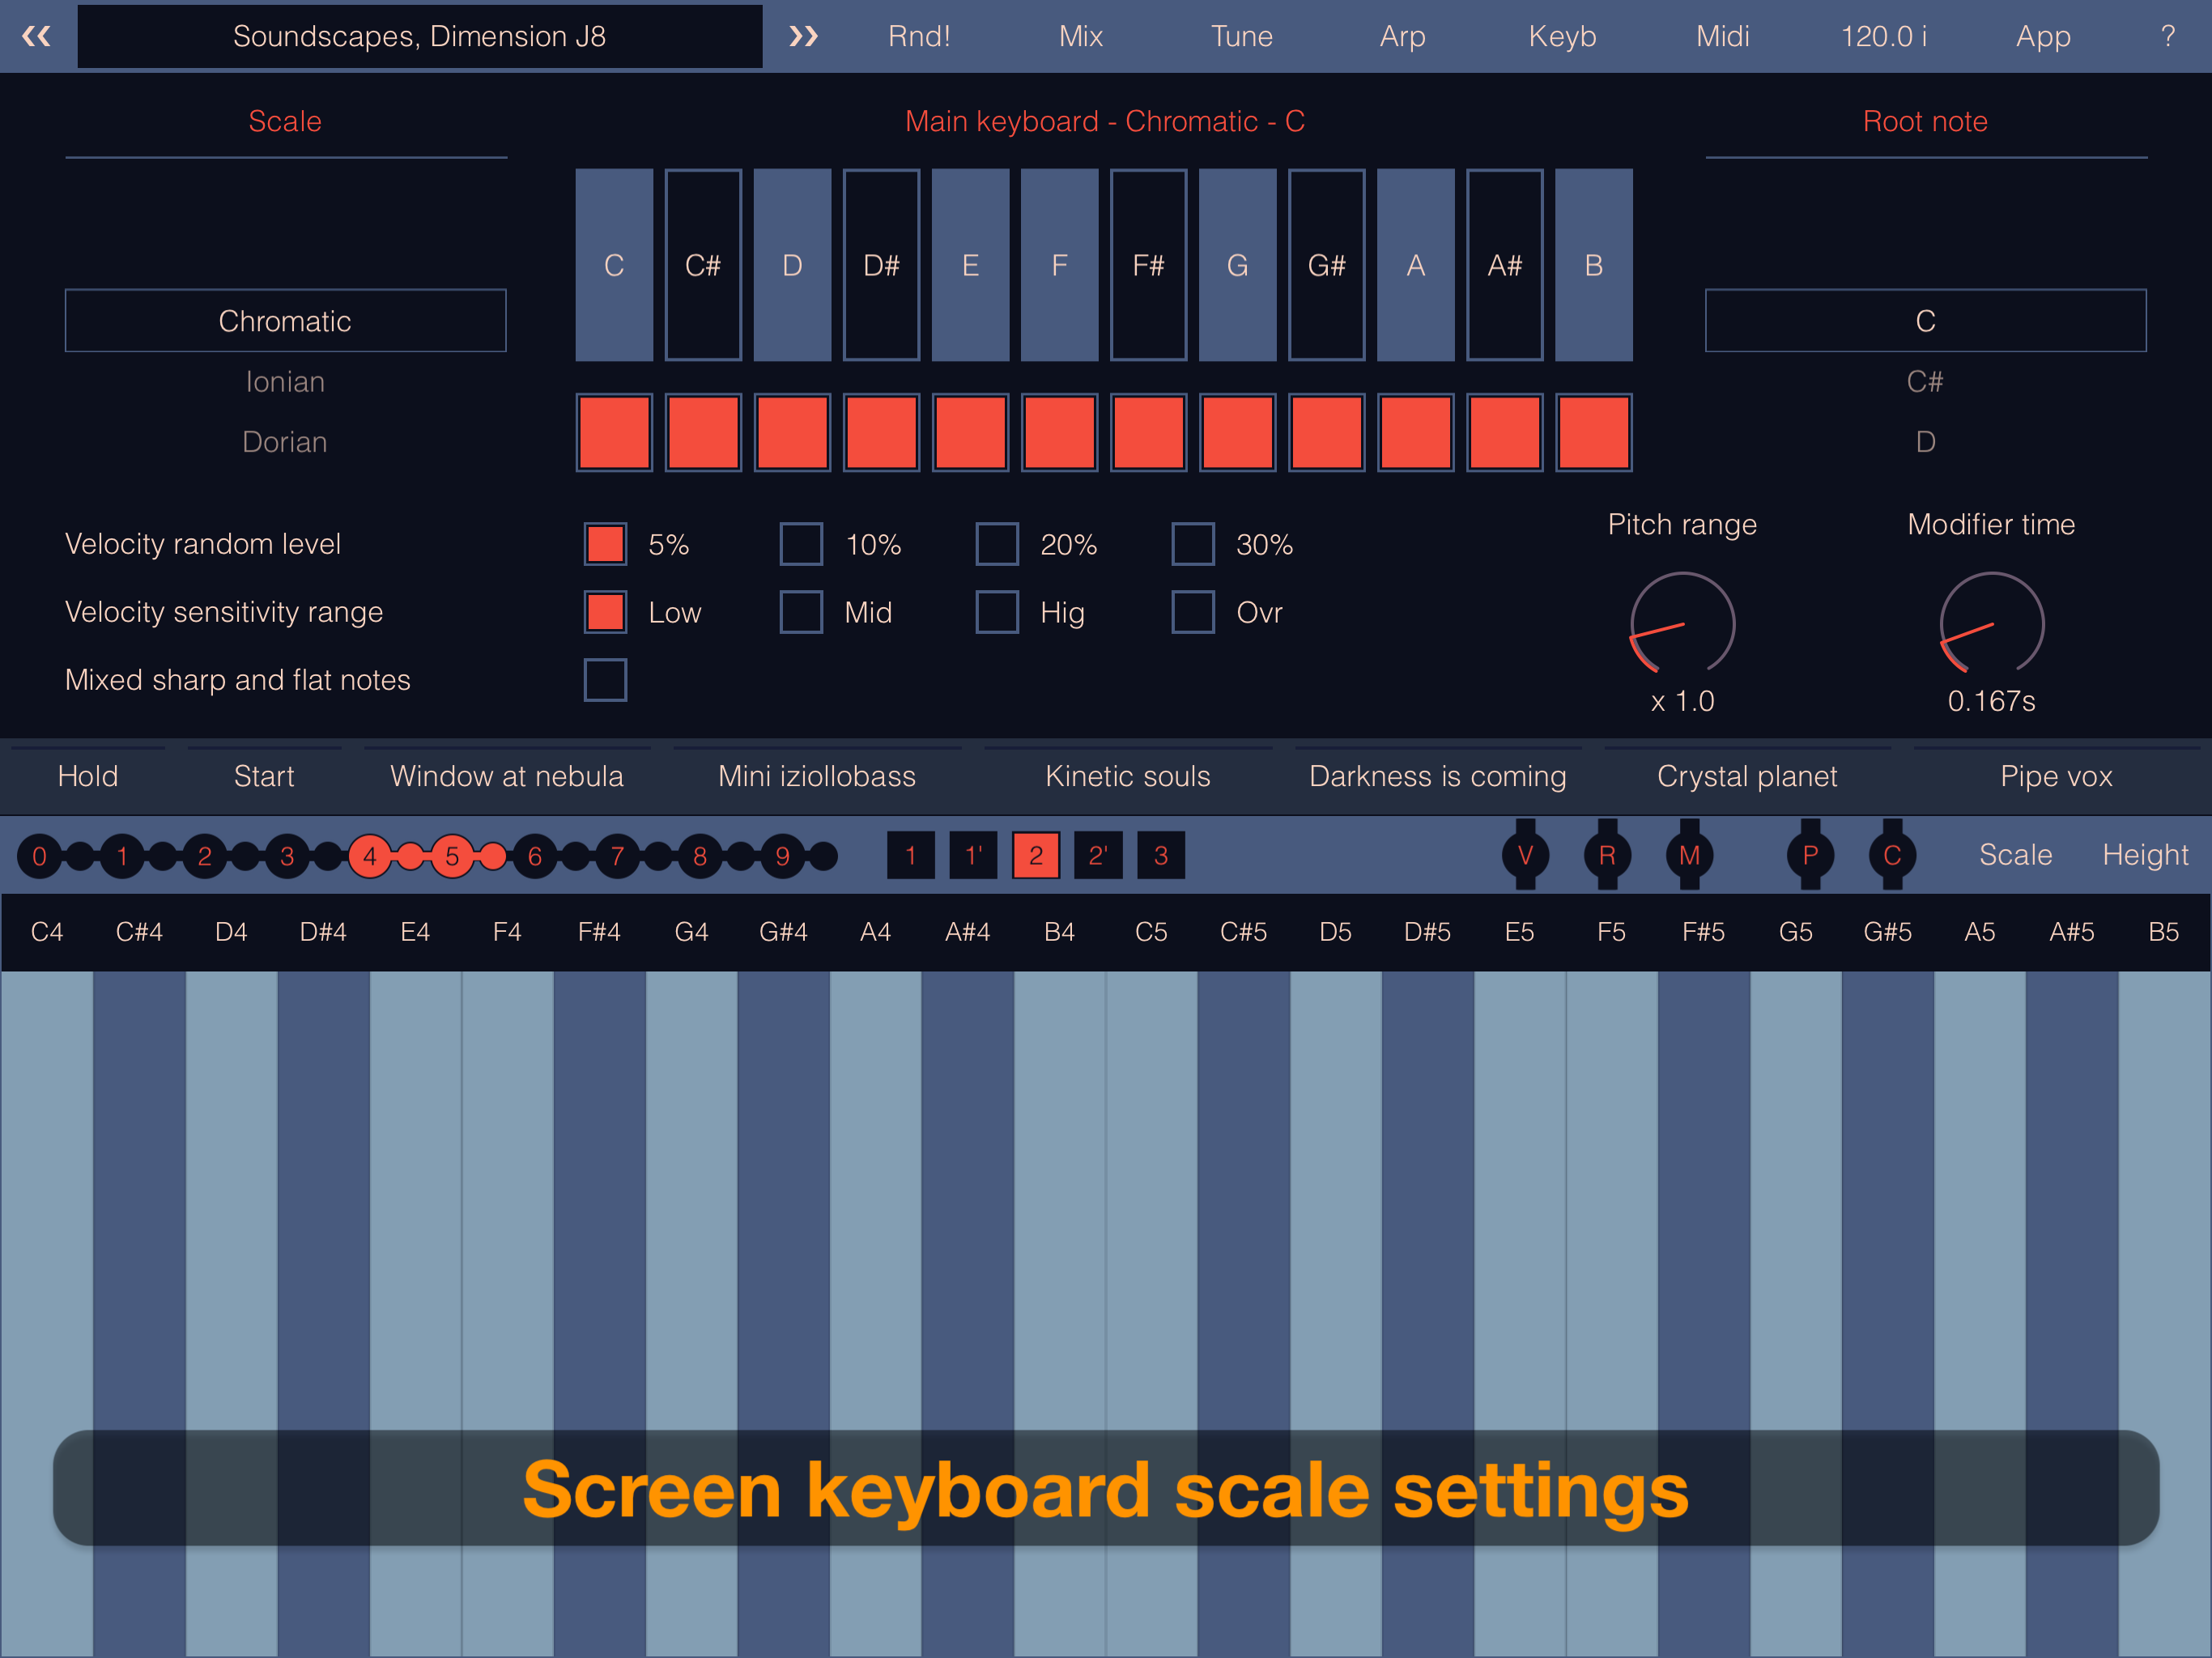Open the Arp tab

point(1402,36)
